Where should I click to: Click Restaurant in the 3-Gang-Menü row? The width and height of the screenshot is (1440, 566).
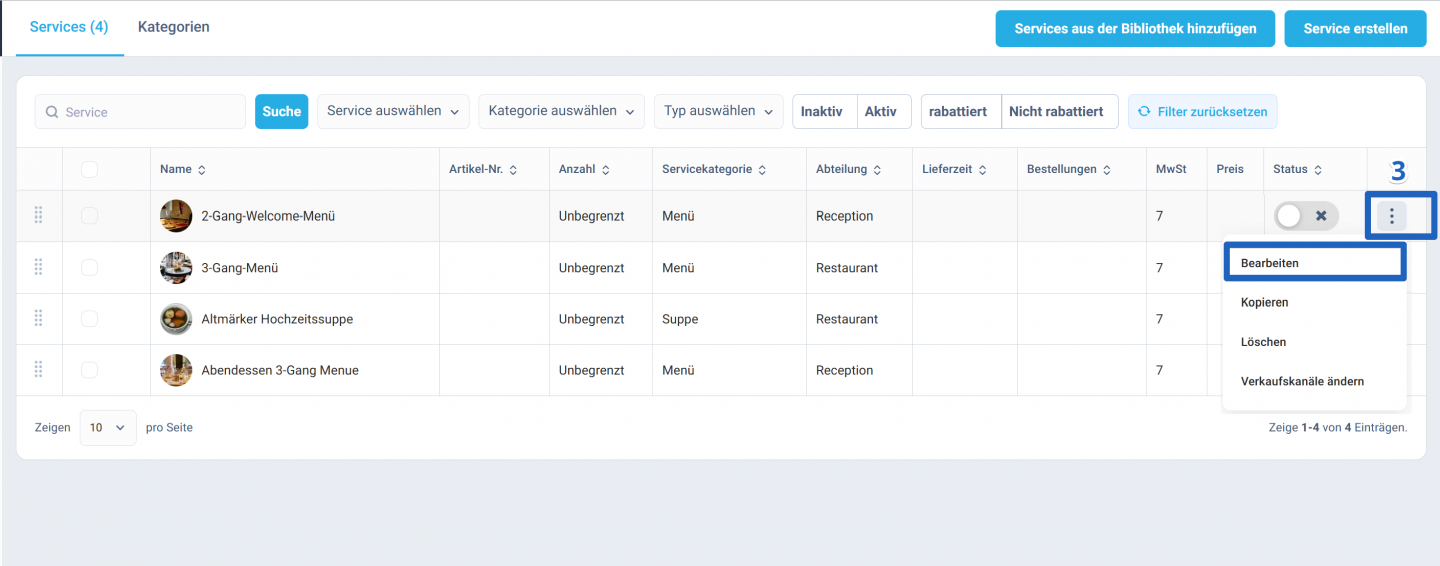click(x=847, y=268)
